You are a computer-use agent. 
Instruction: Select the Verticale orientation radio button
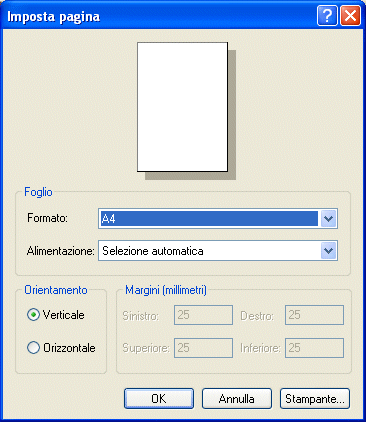pos(33,315)
